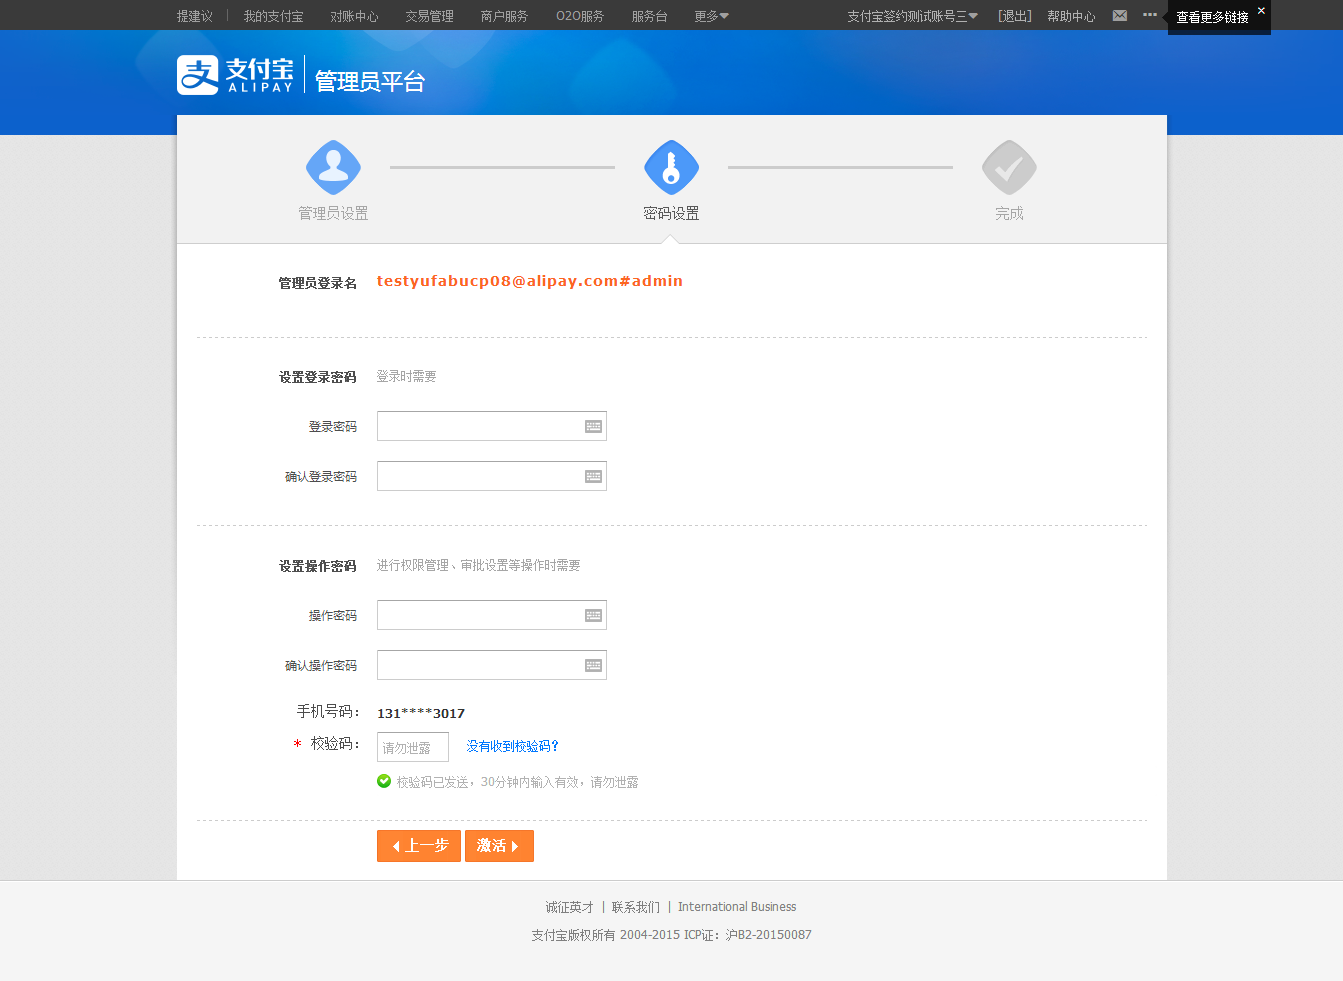Screen dimensions: 1343x981
Task: Expand the 支付宝签约测试账号三 account dropdown
Action: click(x=912, y=16)
